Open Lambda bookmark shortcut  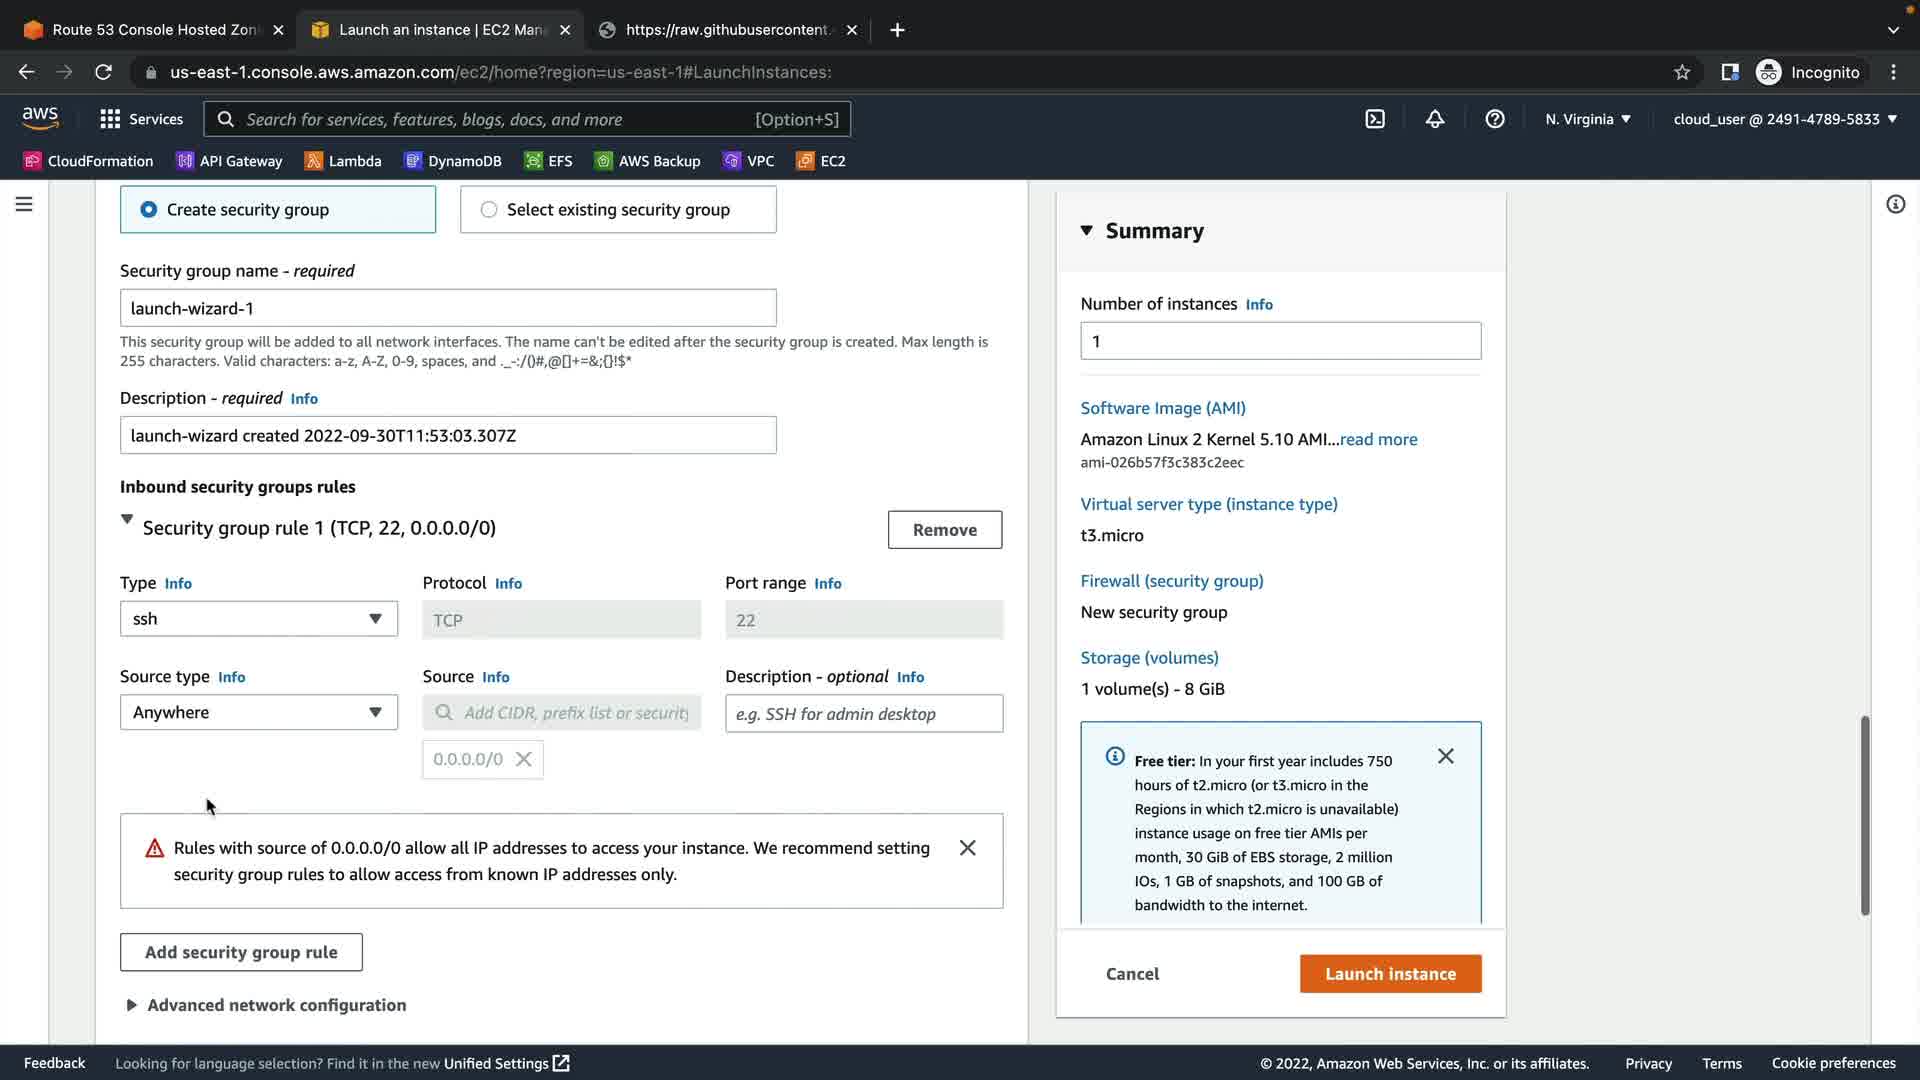click(343, 161)
